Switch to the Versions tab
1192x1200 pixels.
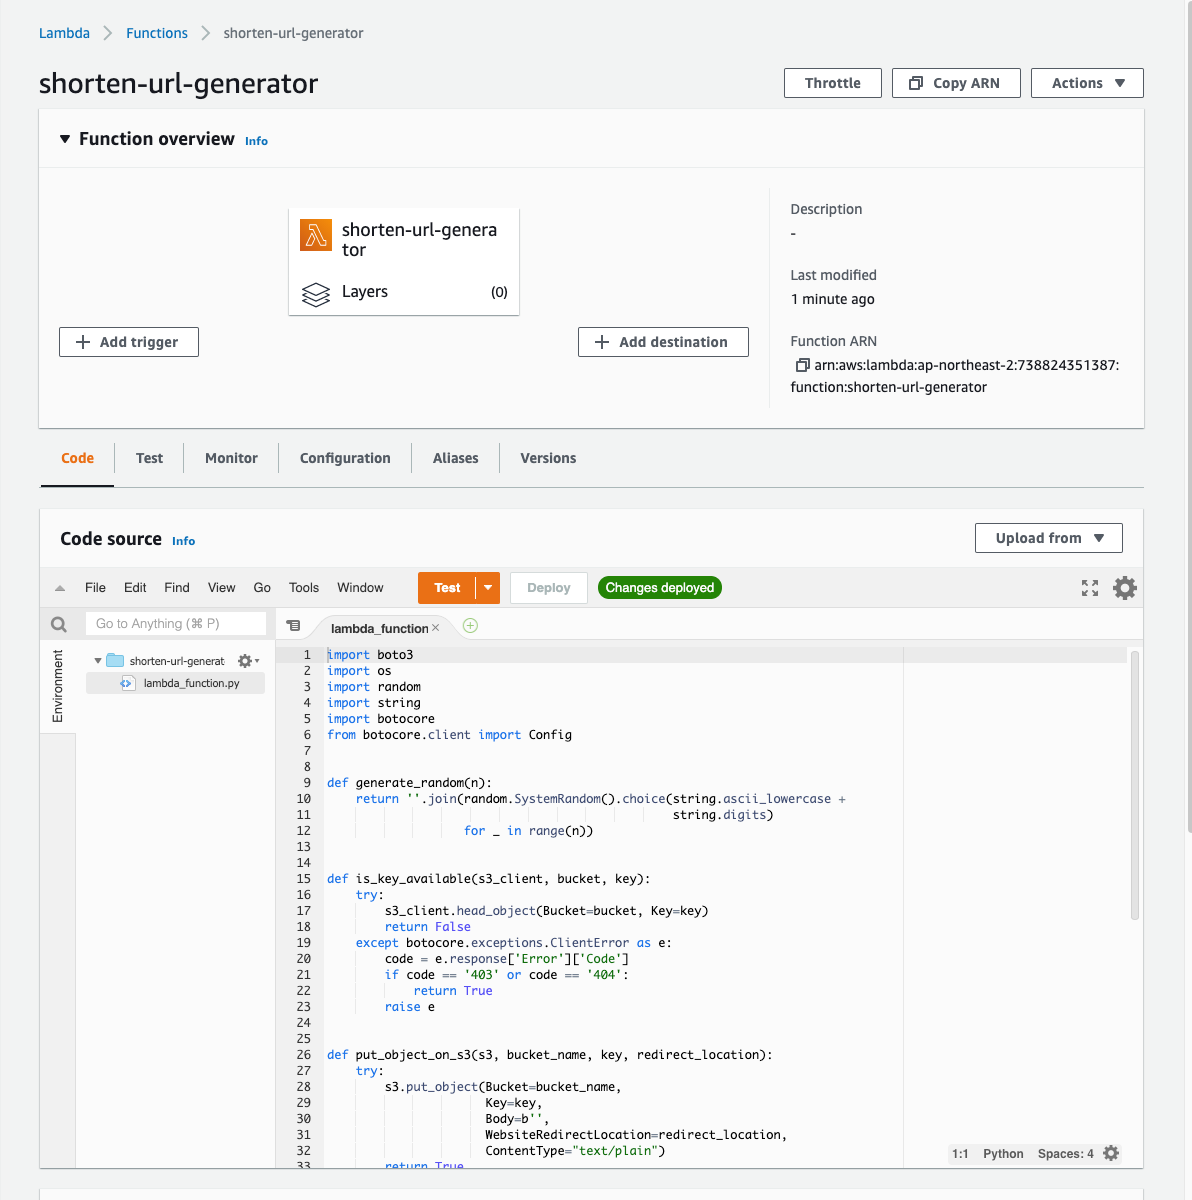coord(548,458)
